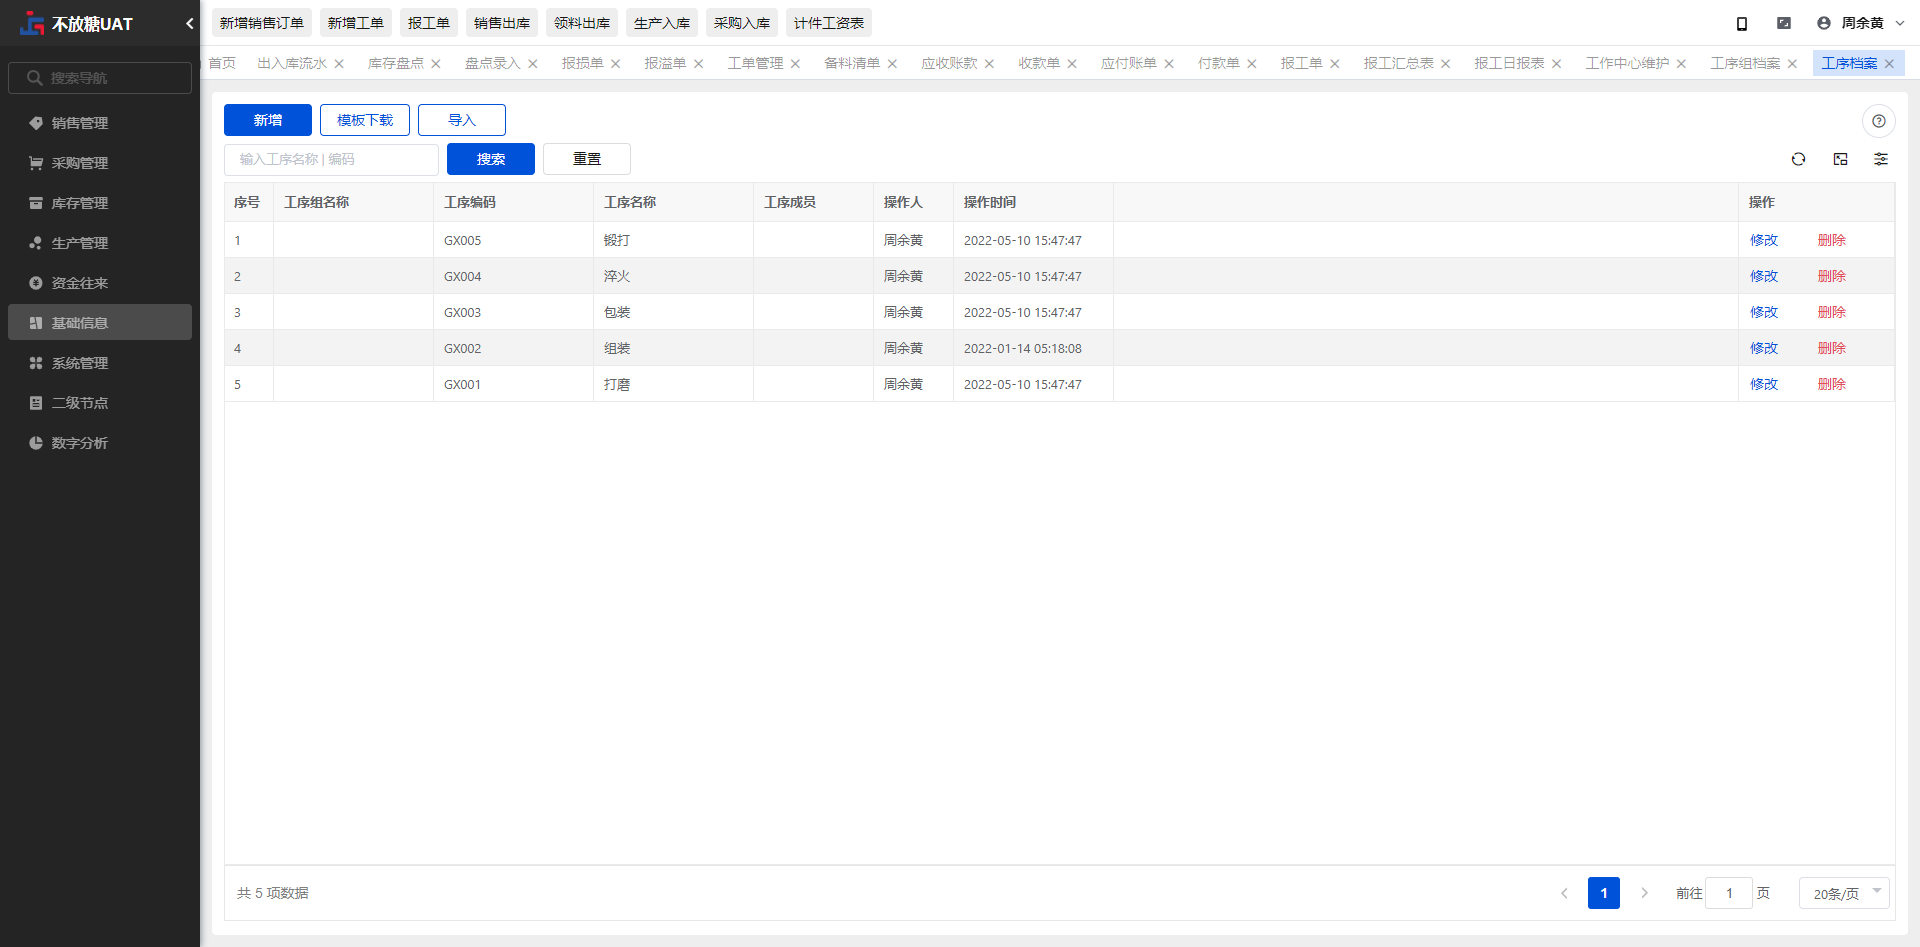Close the 出入库流水 tab
The image size is (1920, 947).
point(339,64)
